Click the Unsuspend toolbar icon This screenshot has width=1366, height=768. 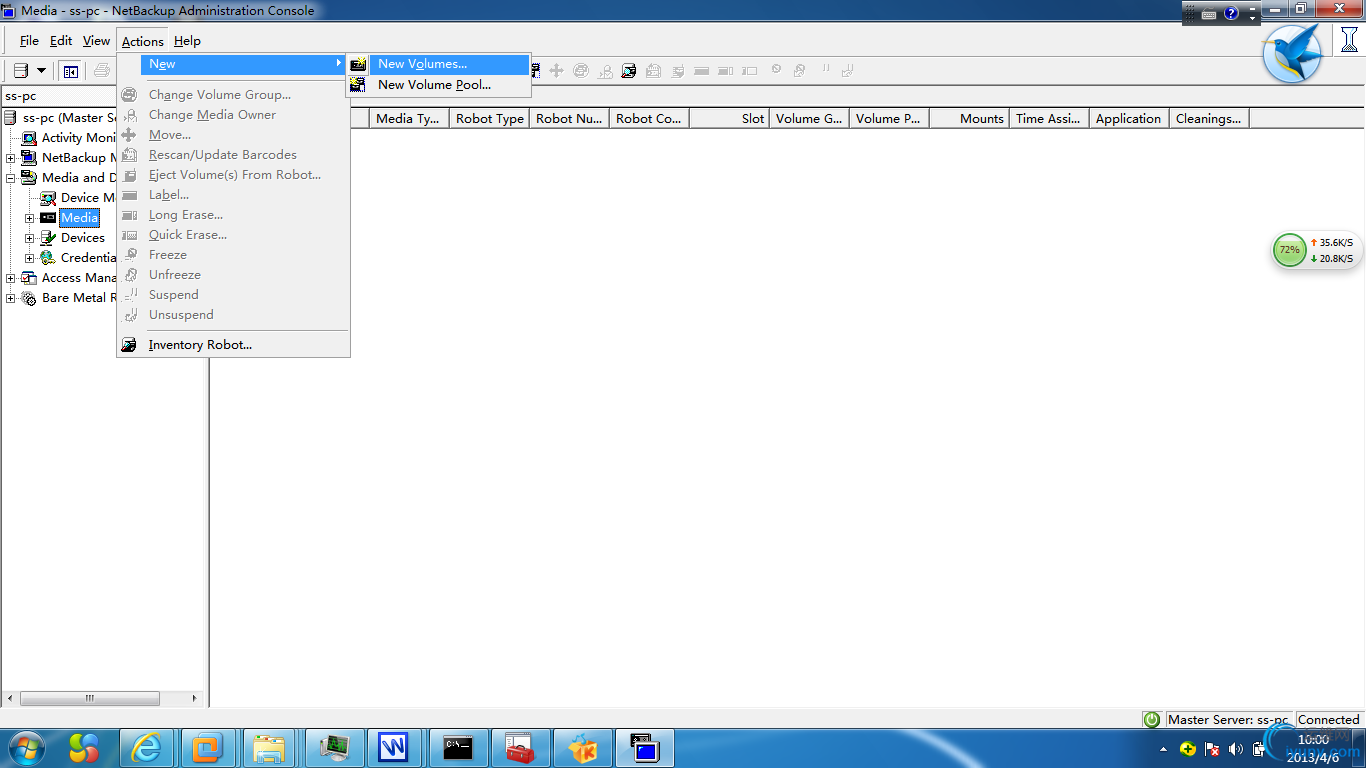pyautogui.click(x=847, y=71)
